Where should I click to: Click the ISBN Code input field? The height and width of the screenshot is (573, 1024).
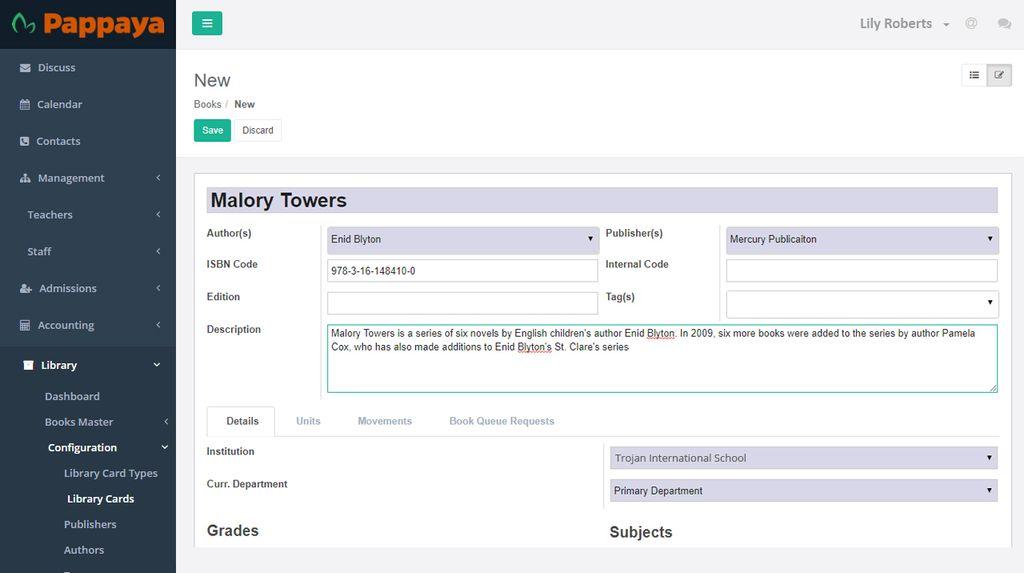(462, 271)
